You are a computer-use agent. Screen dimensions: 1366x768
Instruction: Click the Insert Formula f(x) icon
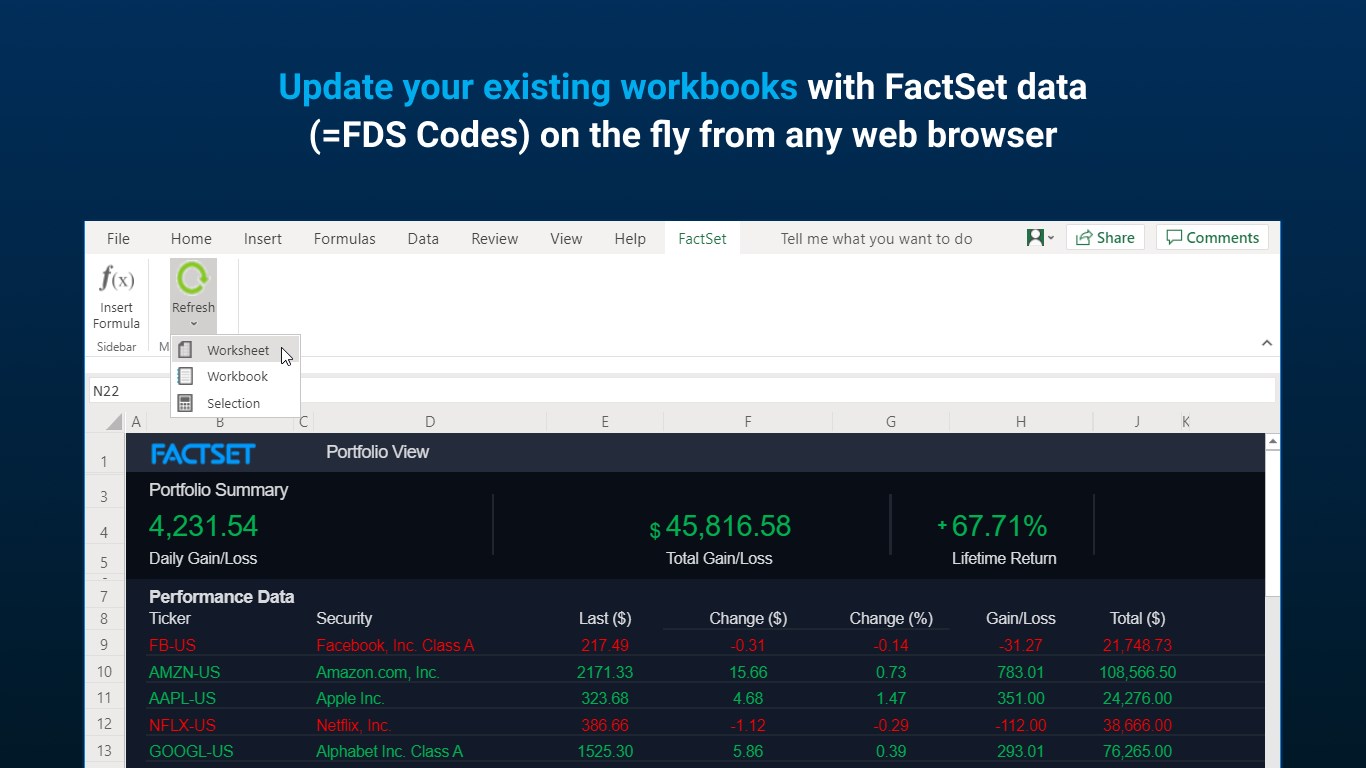point(116,279)
